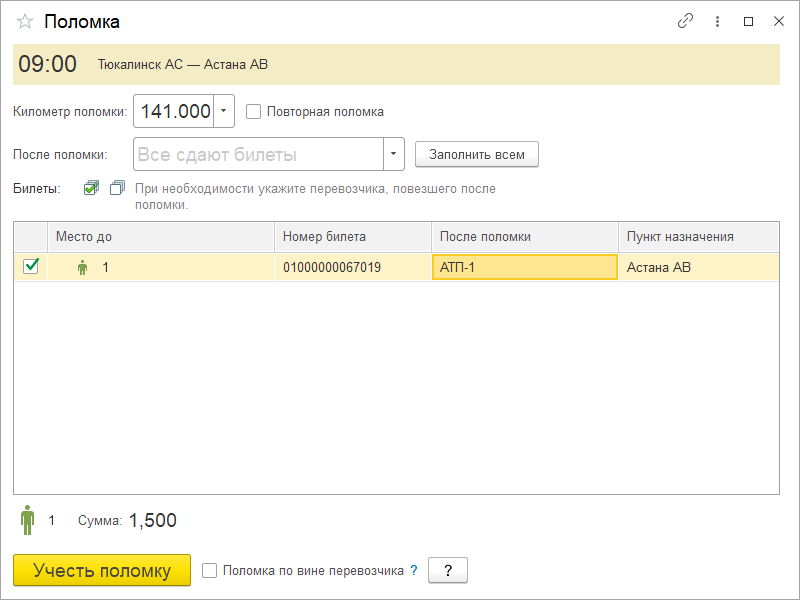Copy link using the chain icon
The height and width of the screenshot is (600, 800).
[685, 21]
